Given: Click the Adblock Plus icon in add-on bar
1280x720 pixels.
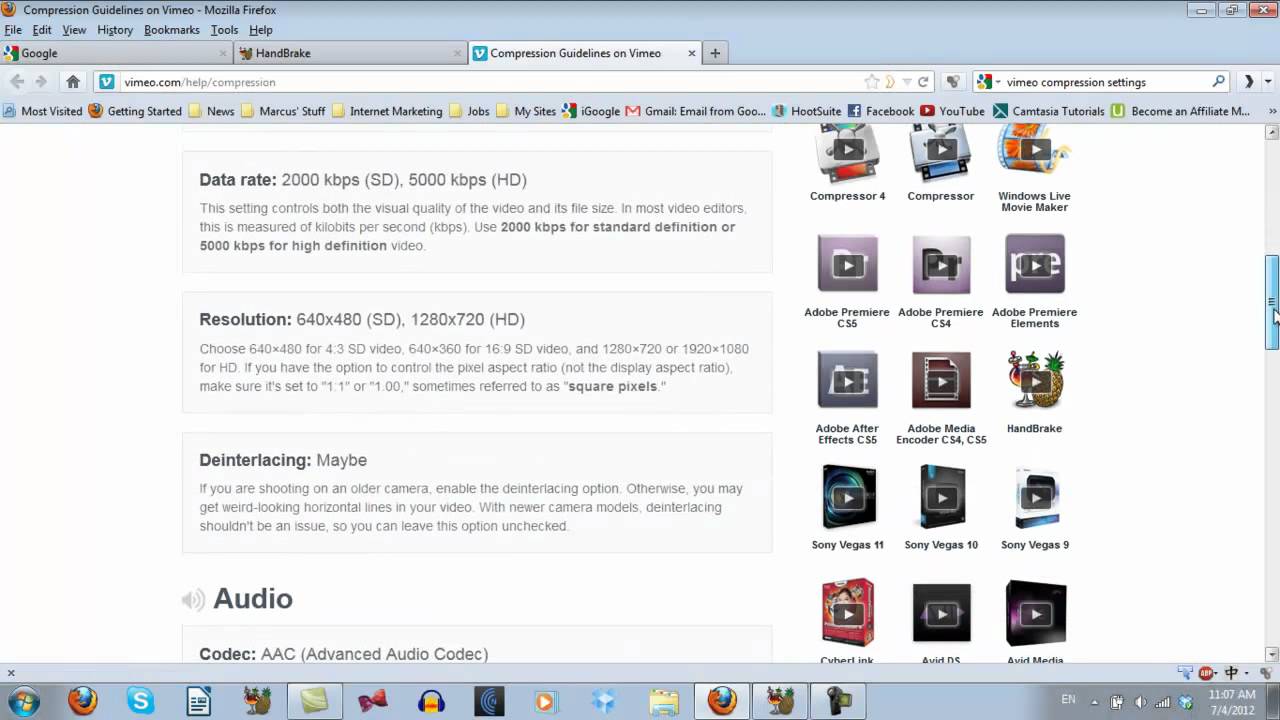Looking at the screenshot, I should [1207, 673].
